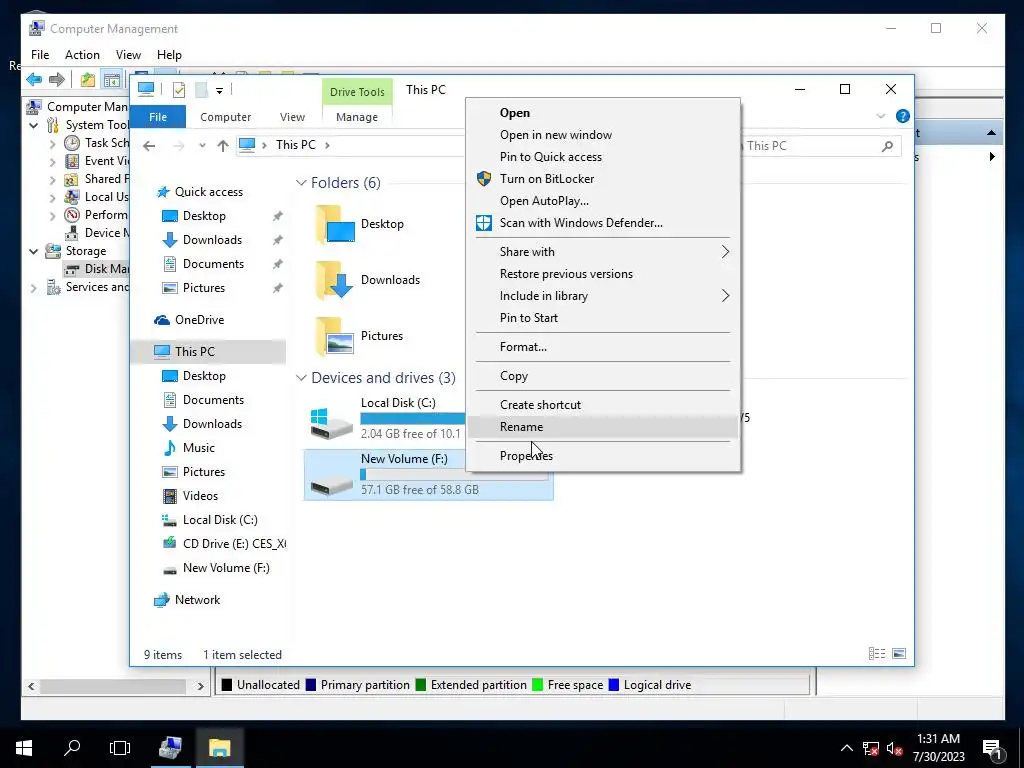Image resolution: width=1024 pixels, height=768 pixels.
Task: Click the Explorer back arrow
Action: [x=149, y=146]
